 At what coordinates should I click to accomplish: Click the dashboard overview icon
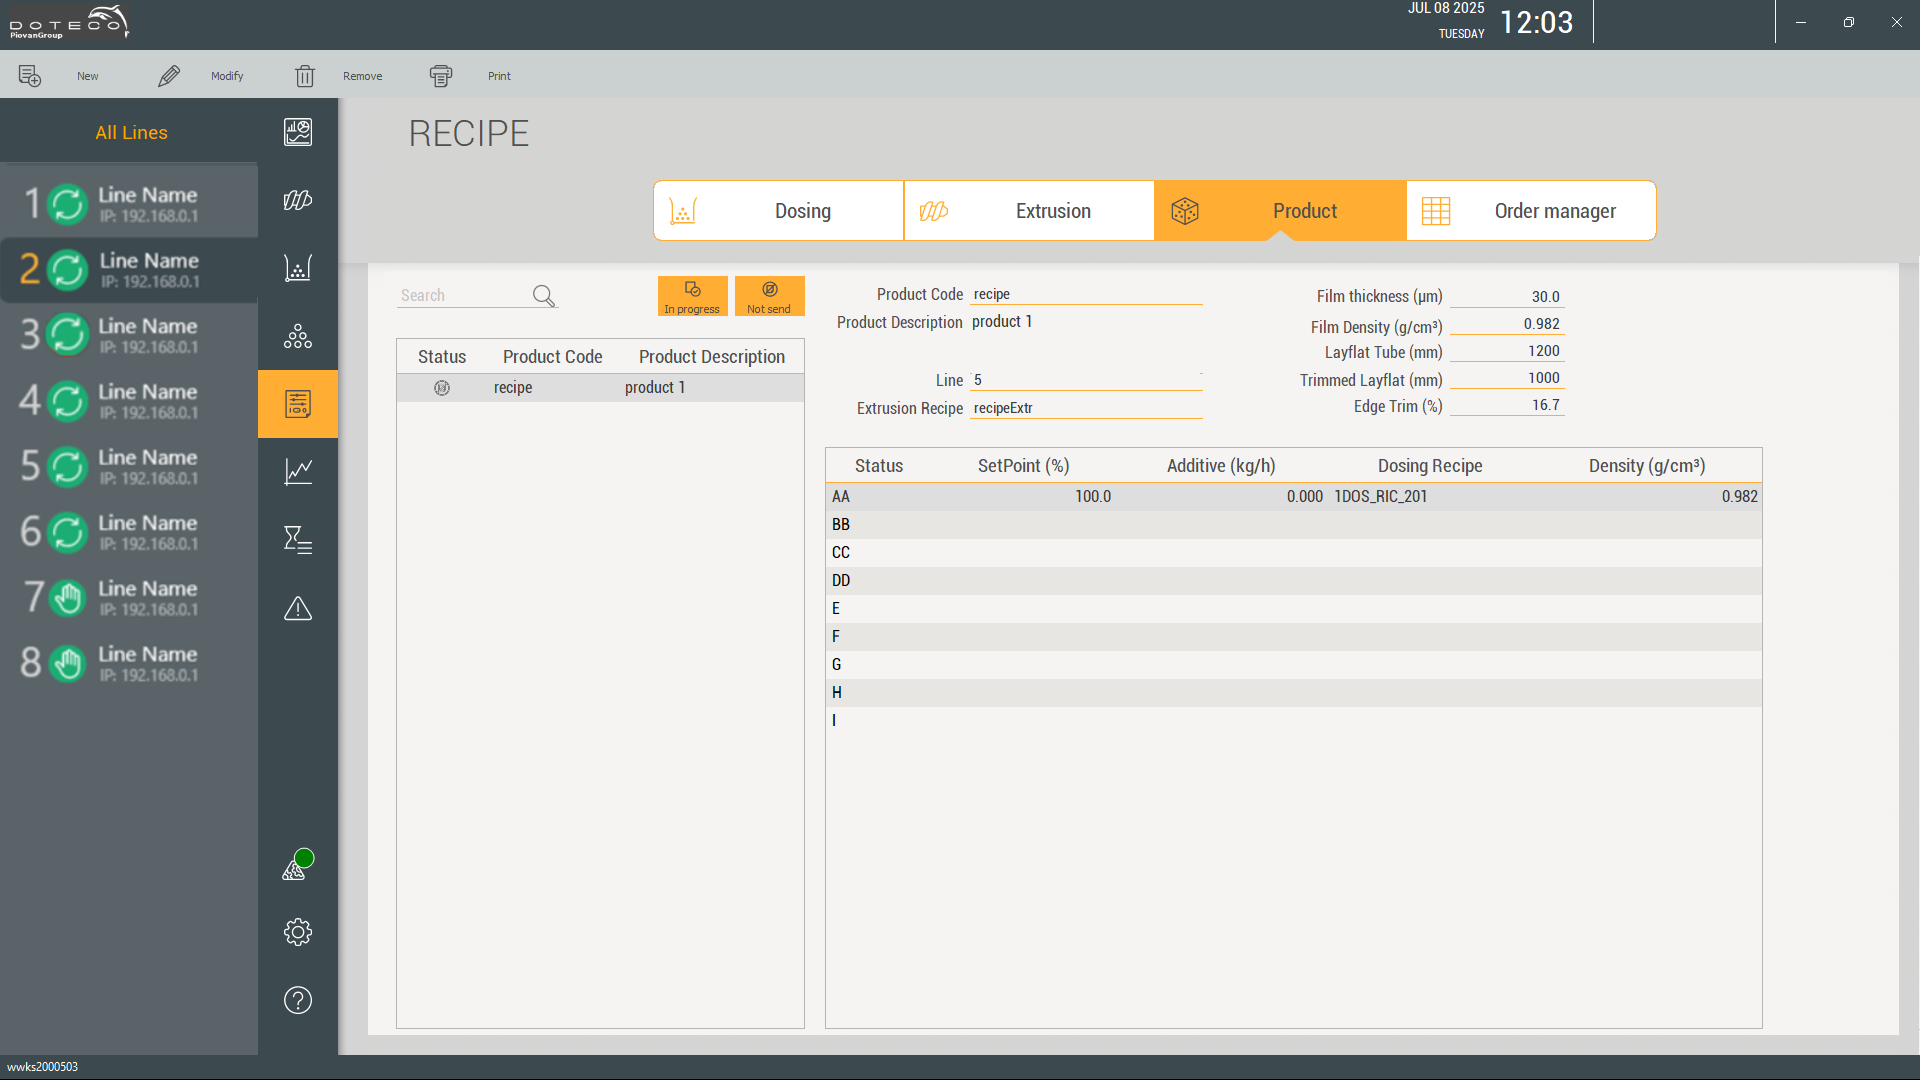[x=297, y=132]
